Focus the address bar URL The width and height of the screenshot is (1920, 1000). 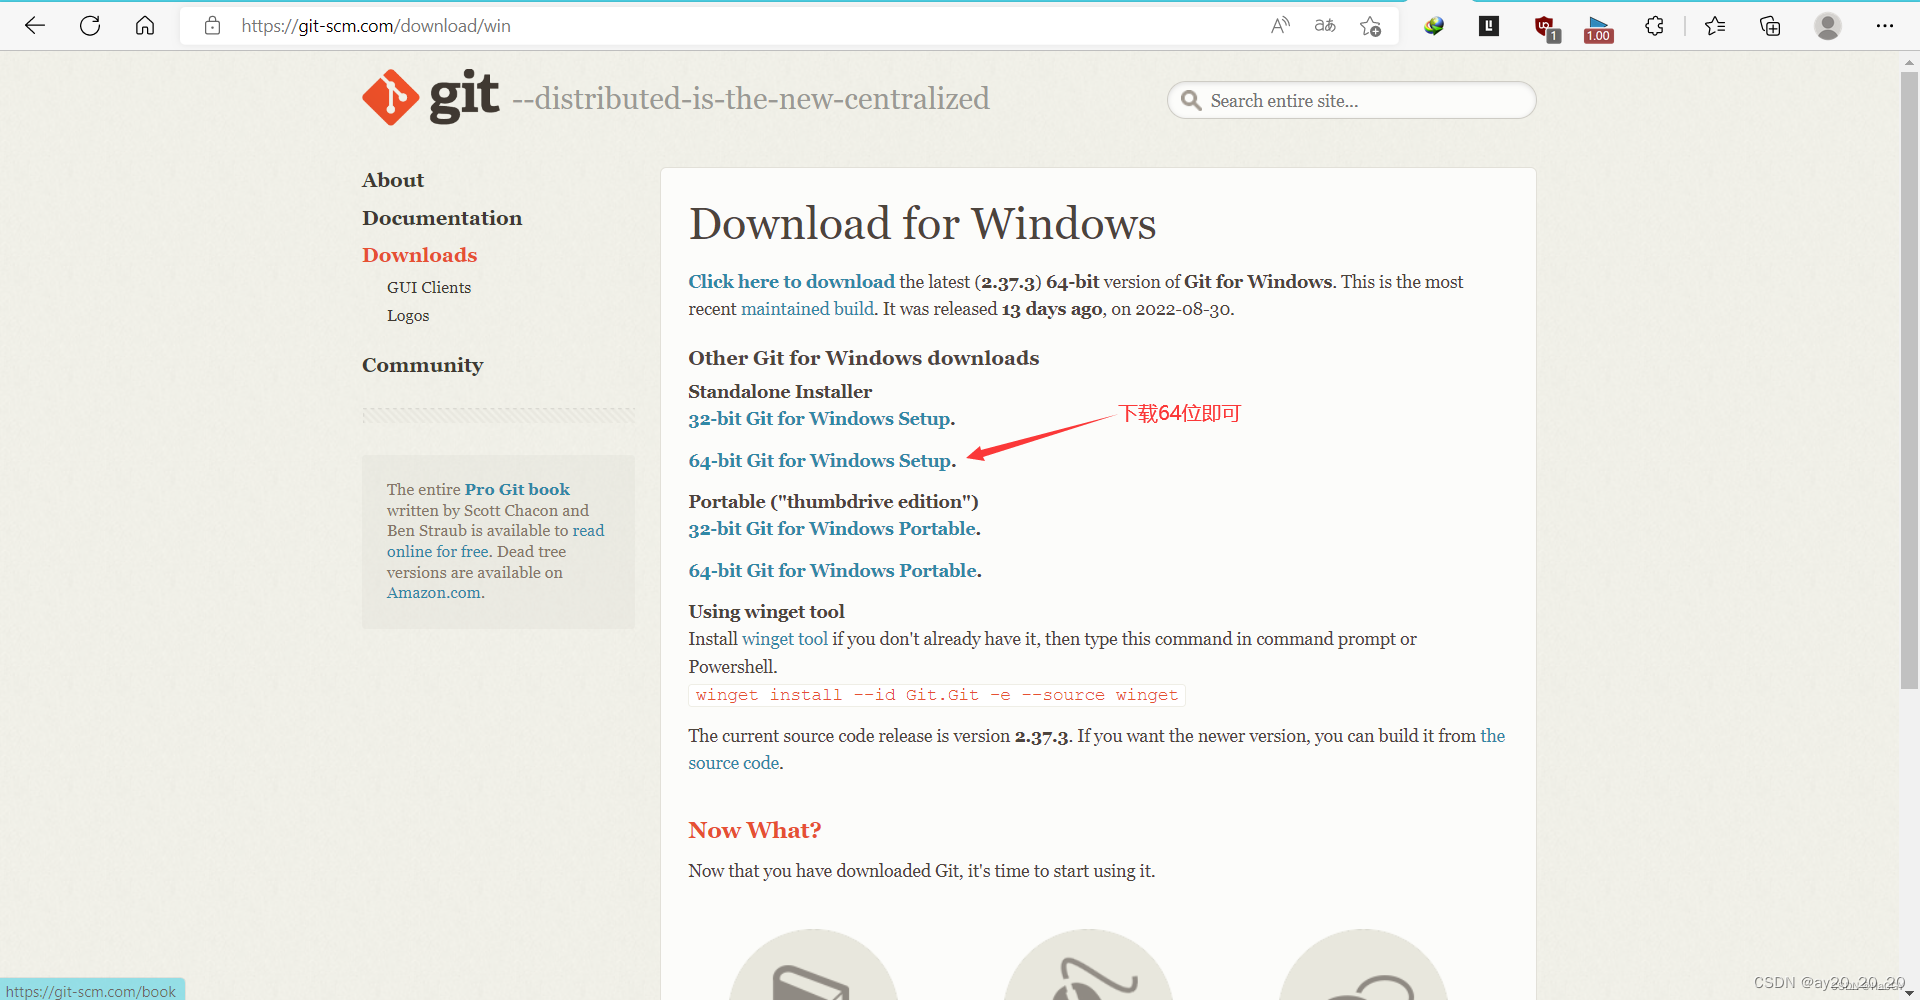(376, 26)
